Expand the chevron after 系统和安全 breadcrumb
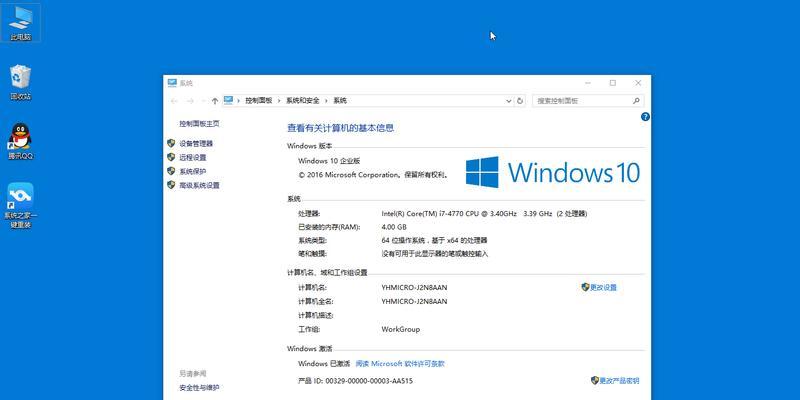The image size is (800, 400). tap(327, 101)
